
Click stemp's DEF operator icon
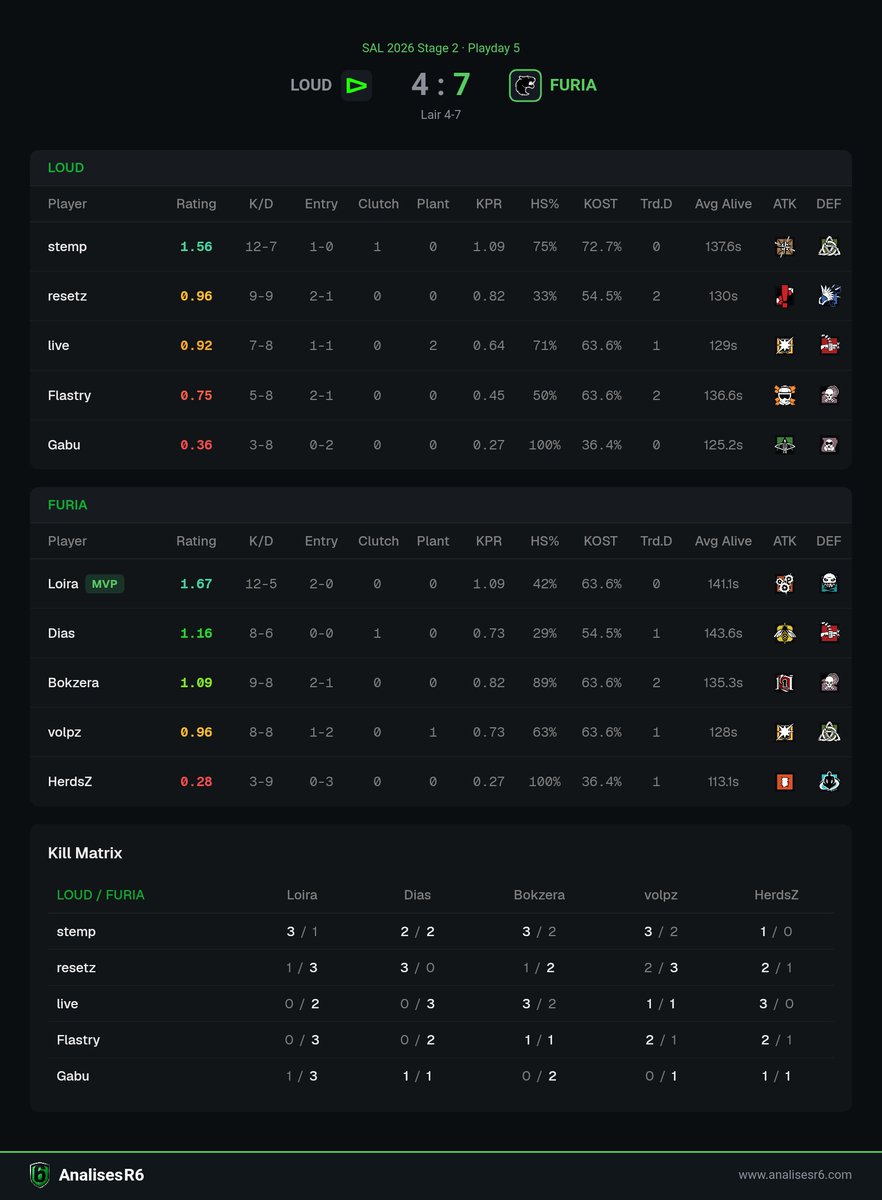click(x=829, y=246)
